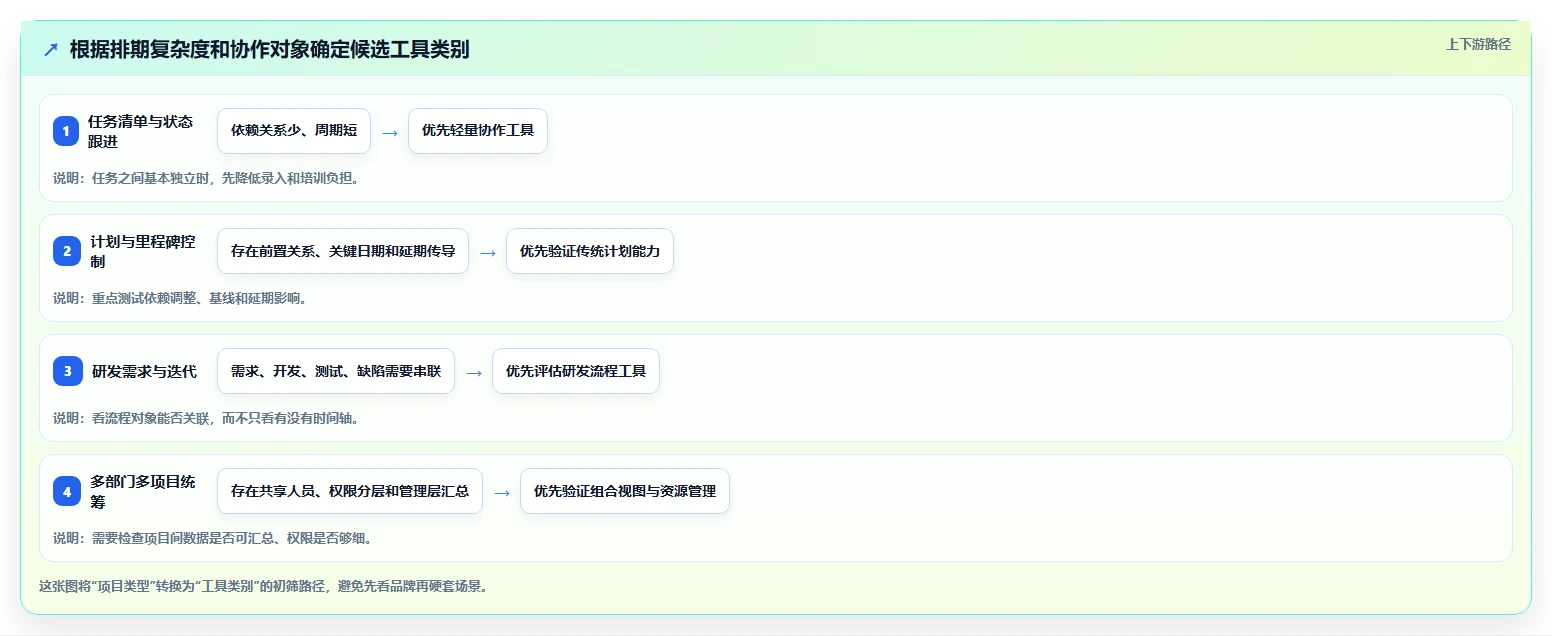The image size is (1552, 636).
Task: Select '多部门多项目统筹' row label
Action: 143,491
